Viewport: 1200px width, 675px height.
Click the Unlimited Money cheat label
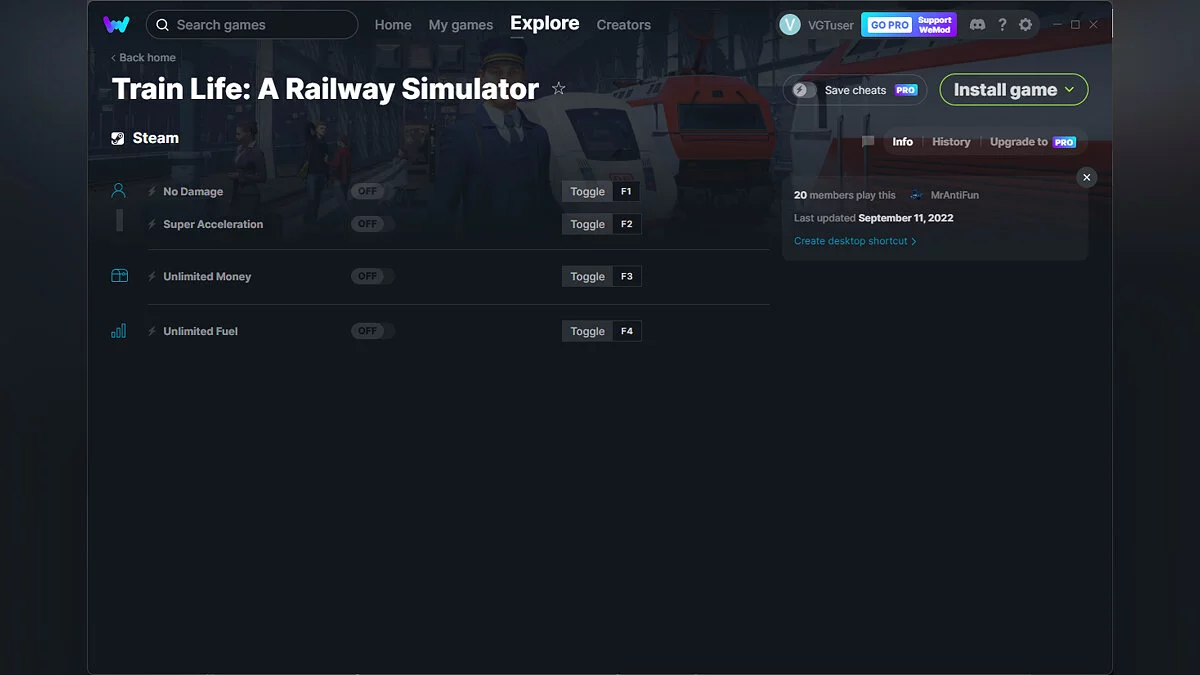(x=207, y=276)
